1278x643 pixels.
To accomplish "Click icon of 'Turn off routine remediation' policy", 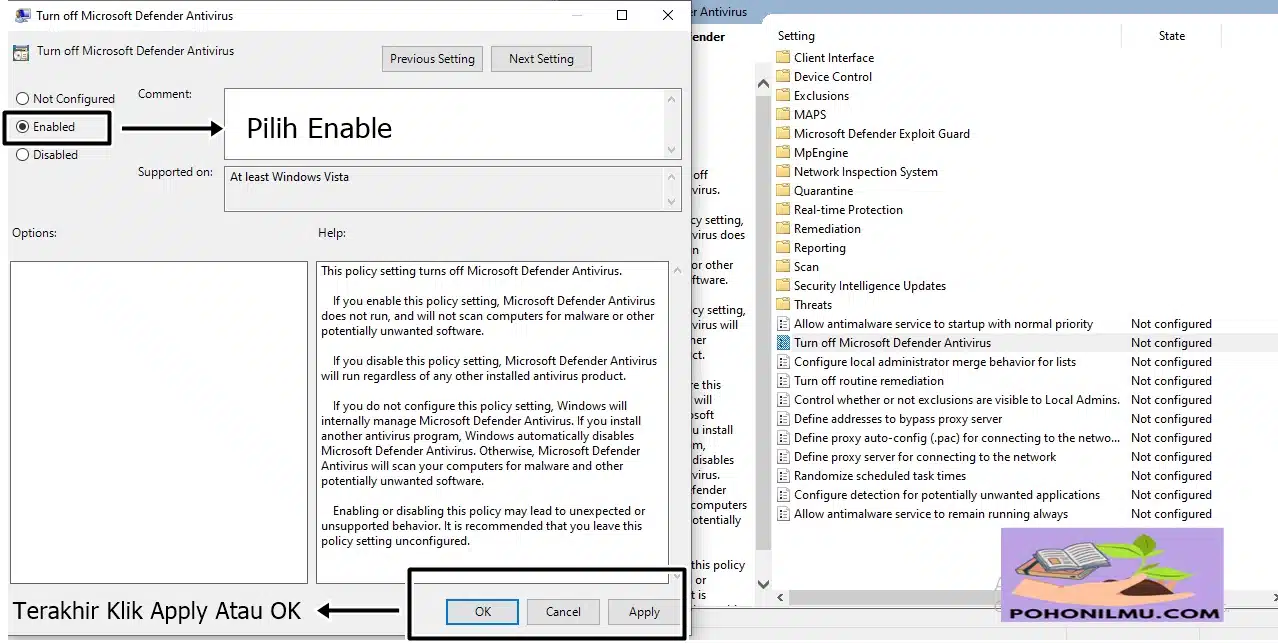I will point(784,380).
